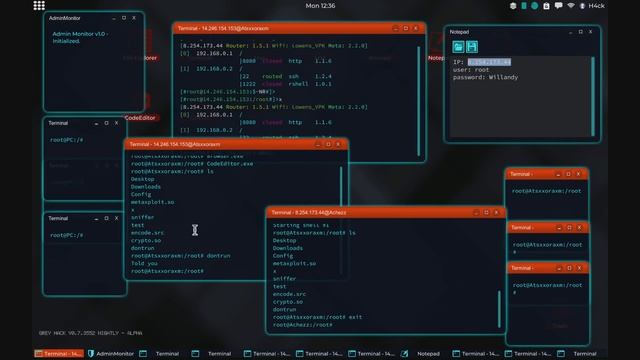Click the green rectangle tray indicator
The width and height of the screenshot is (640, 360).
(x=524, y=6)
